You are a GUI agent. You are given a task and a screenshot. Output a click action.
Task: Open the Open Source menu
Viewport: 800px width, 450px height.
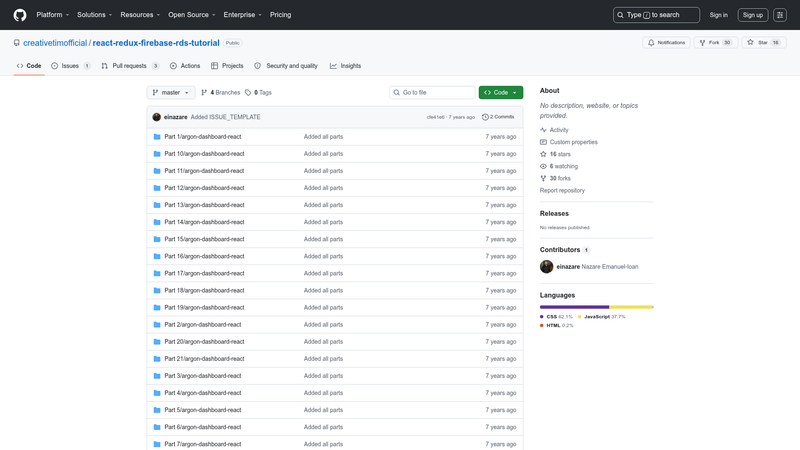coord(192,15)
